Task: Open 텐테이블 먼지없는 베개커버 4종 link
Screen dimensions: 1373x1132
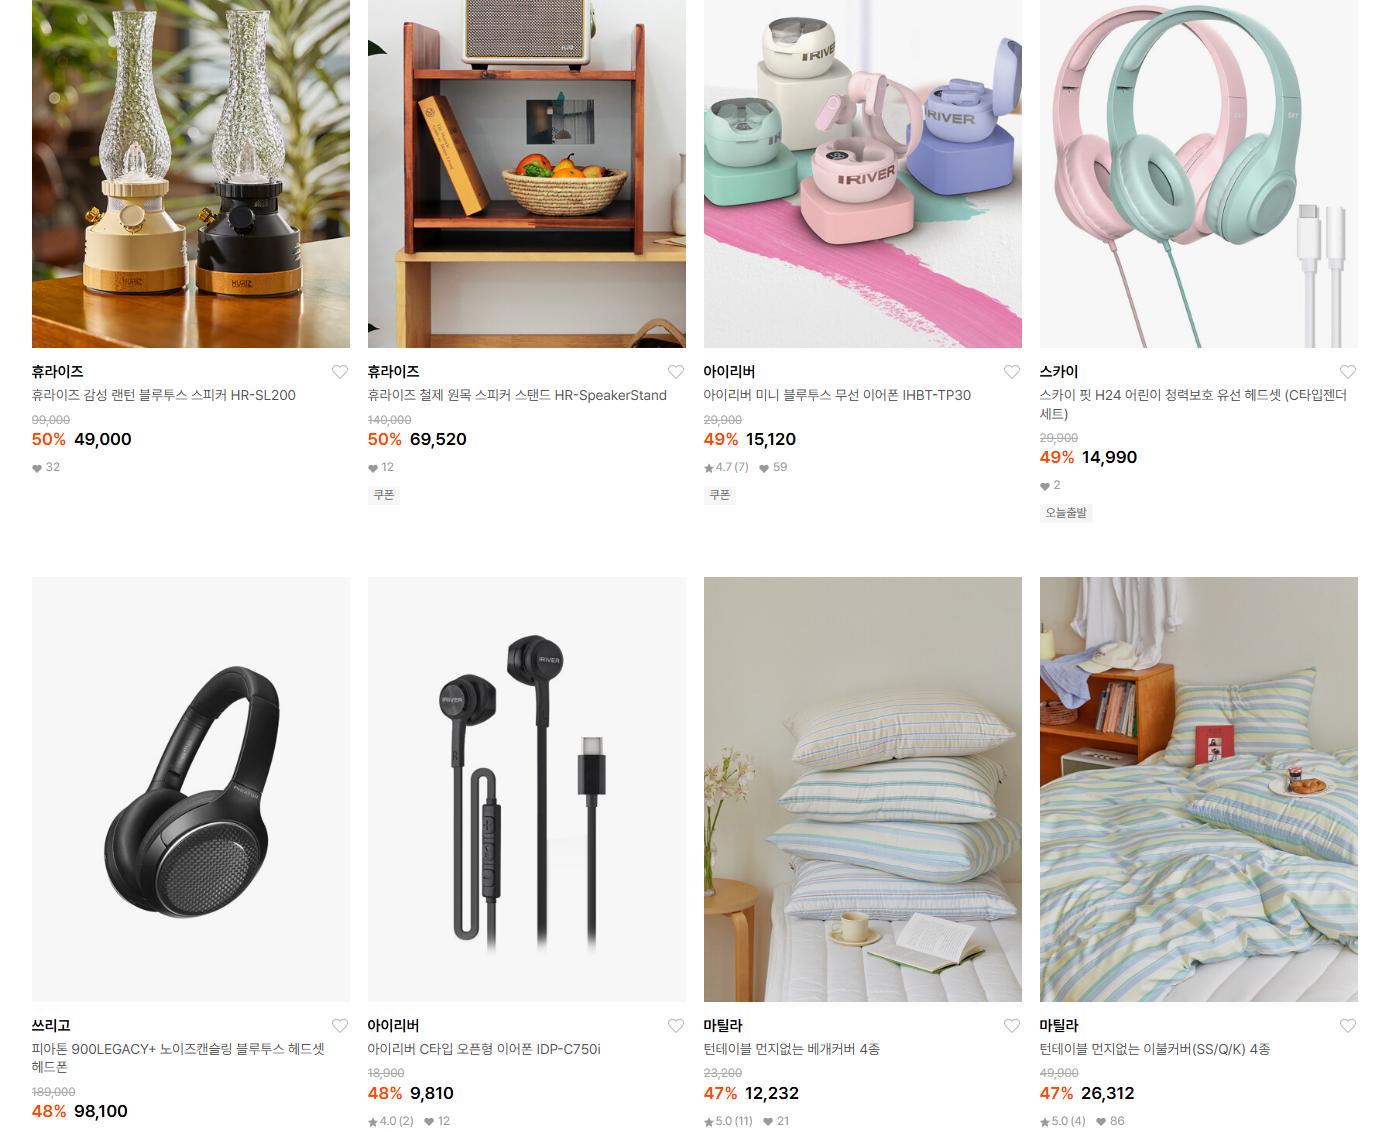Action: 791,1049
